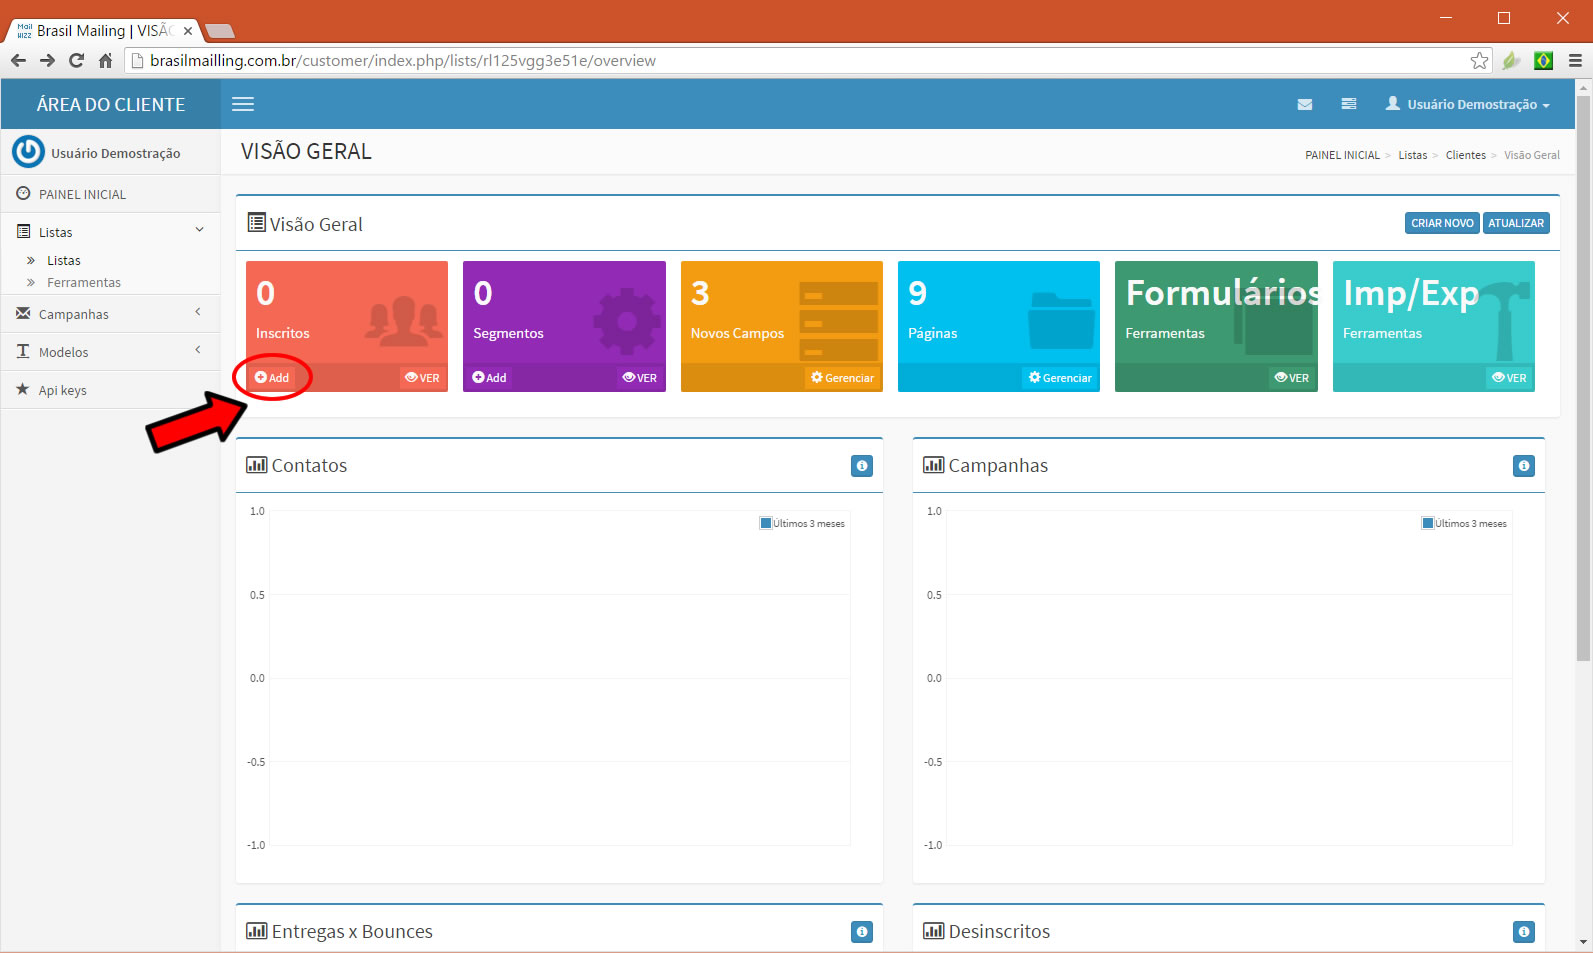The width and height of the screenshot is (1593, 953).
Task: Expand the Modelos sidebar menu
Action: coord(110,352)
